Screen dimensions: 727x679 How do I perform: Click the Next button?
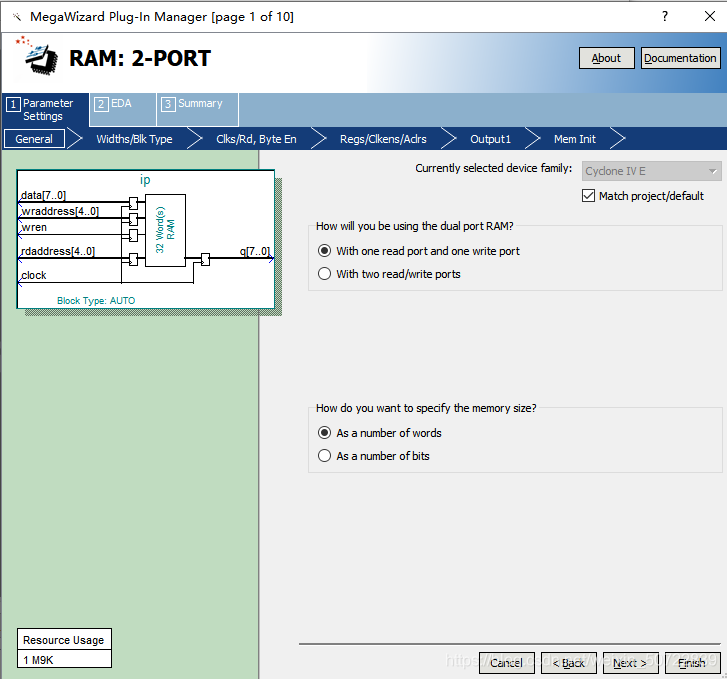pyautogui.click(x=631, y=663)
